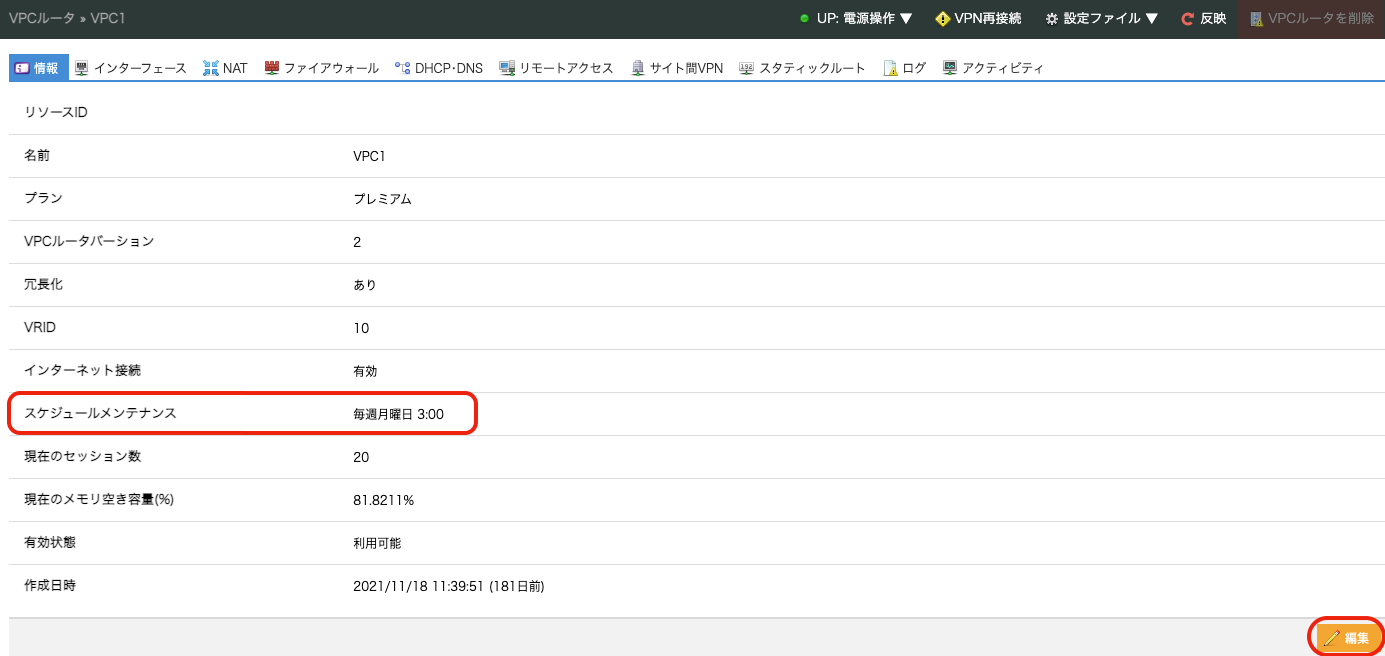Switch to the 情報 tab
The height and width of the screenshot is (656, 1385).
[x=39, y=68]
